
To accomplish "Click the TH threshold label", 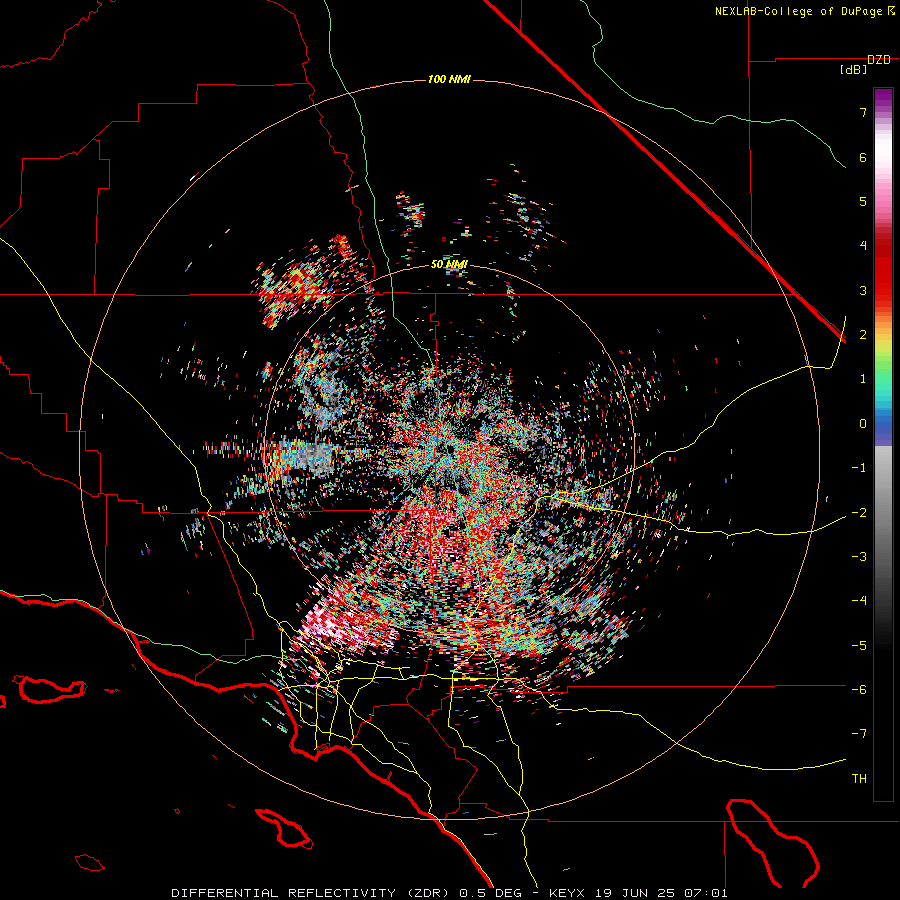I will pyautogui.click(x=859, y=779).
